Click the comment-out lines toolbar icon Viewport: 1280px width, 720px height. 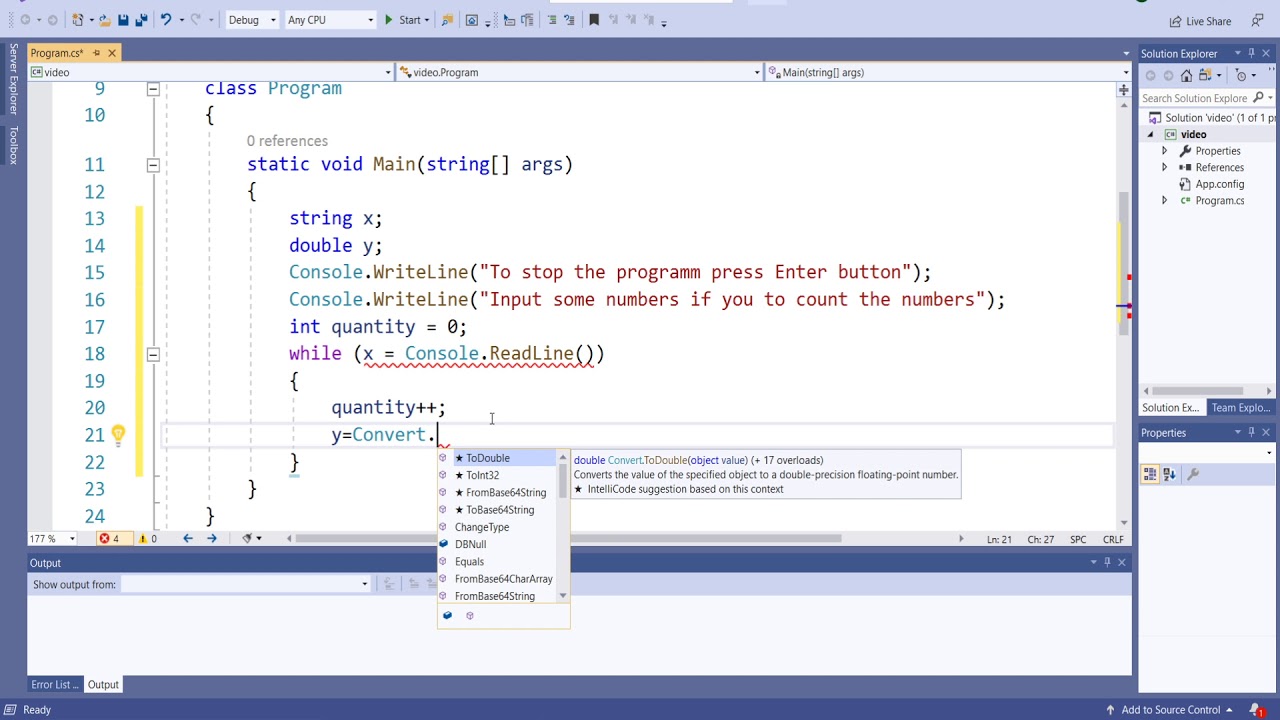552,20
